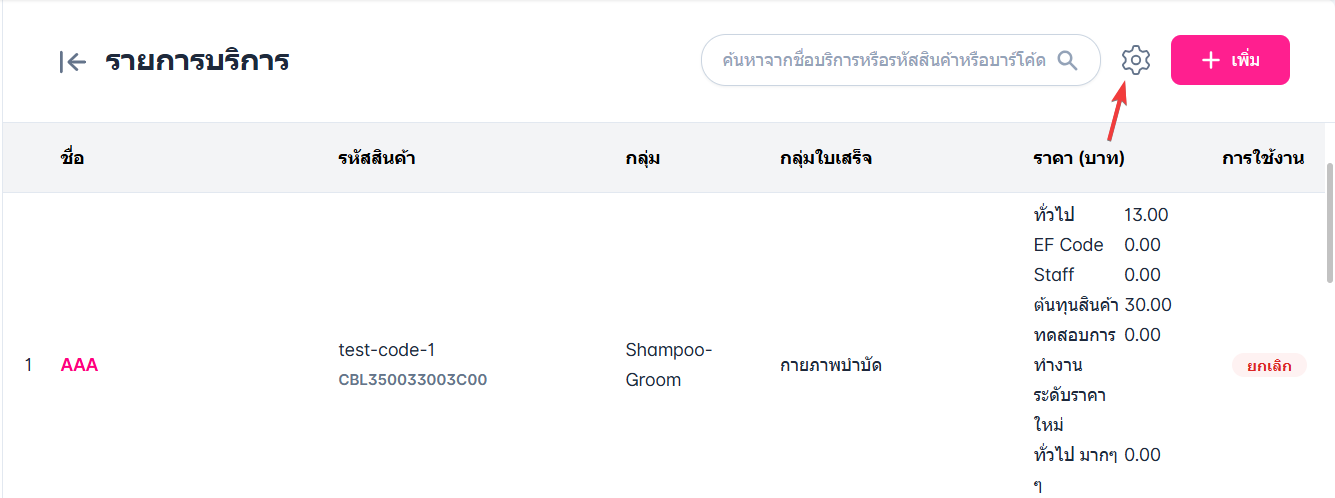
Task: Open settings via the gear icon
Action: [1136, 61]
